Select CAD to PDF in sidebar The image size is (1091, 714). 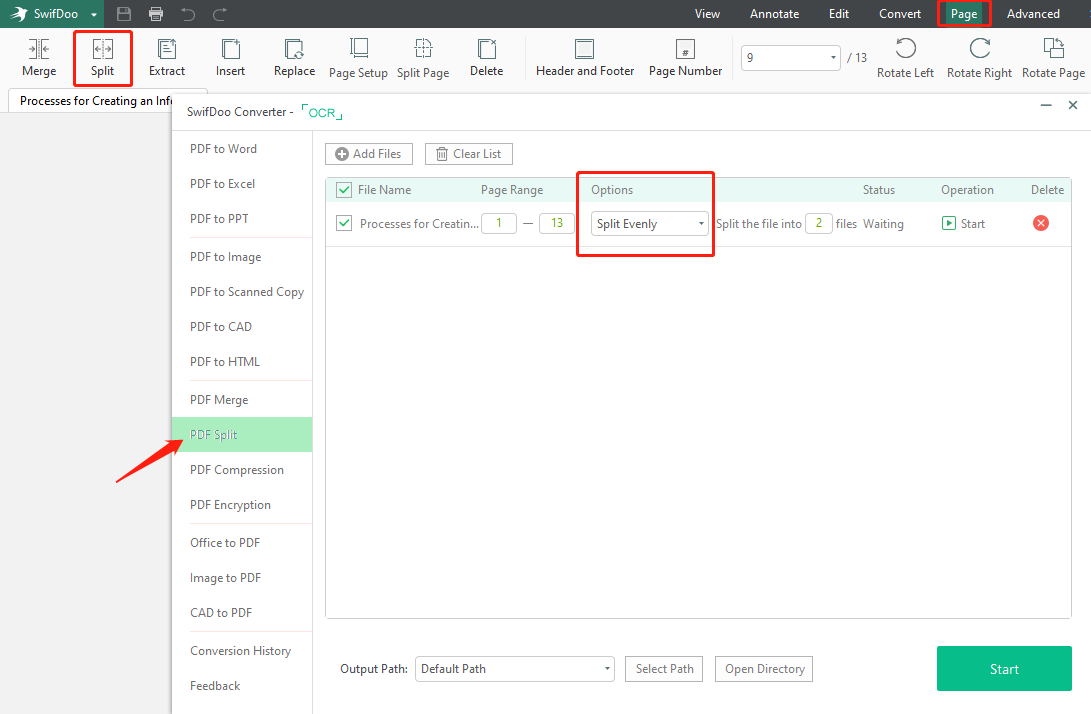tap(221, 612)
